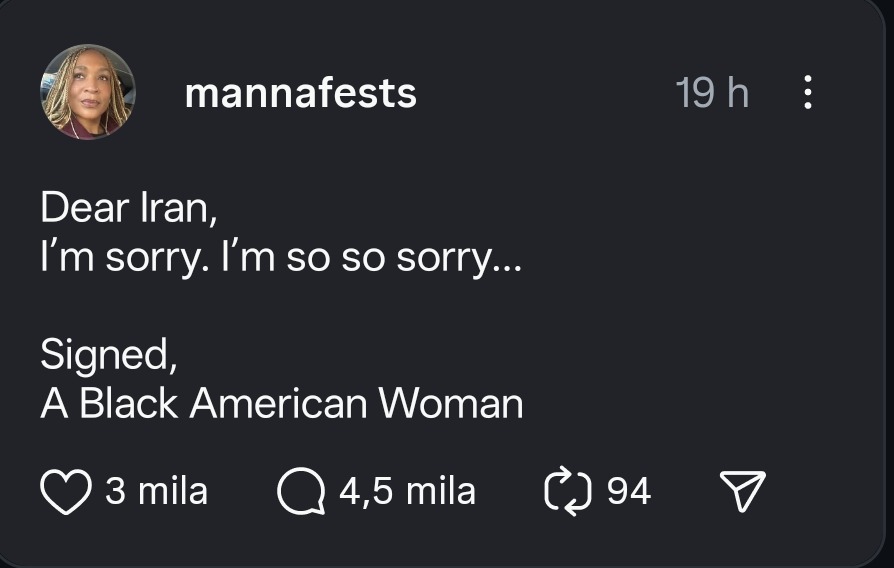
Task: Click the word 'Iran' in the post
Action: [176, 208]
